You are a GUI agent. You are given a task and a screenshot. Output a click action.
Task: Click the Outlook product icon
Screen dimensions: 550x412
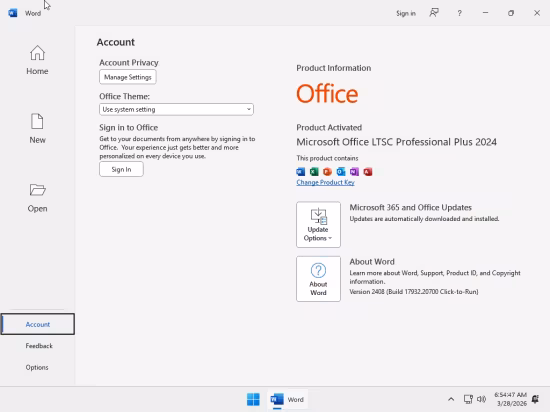341,171
